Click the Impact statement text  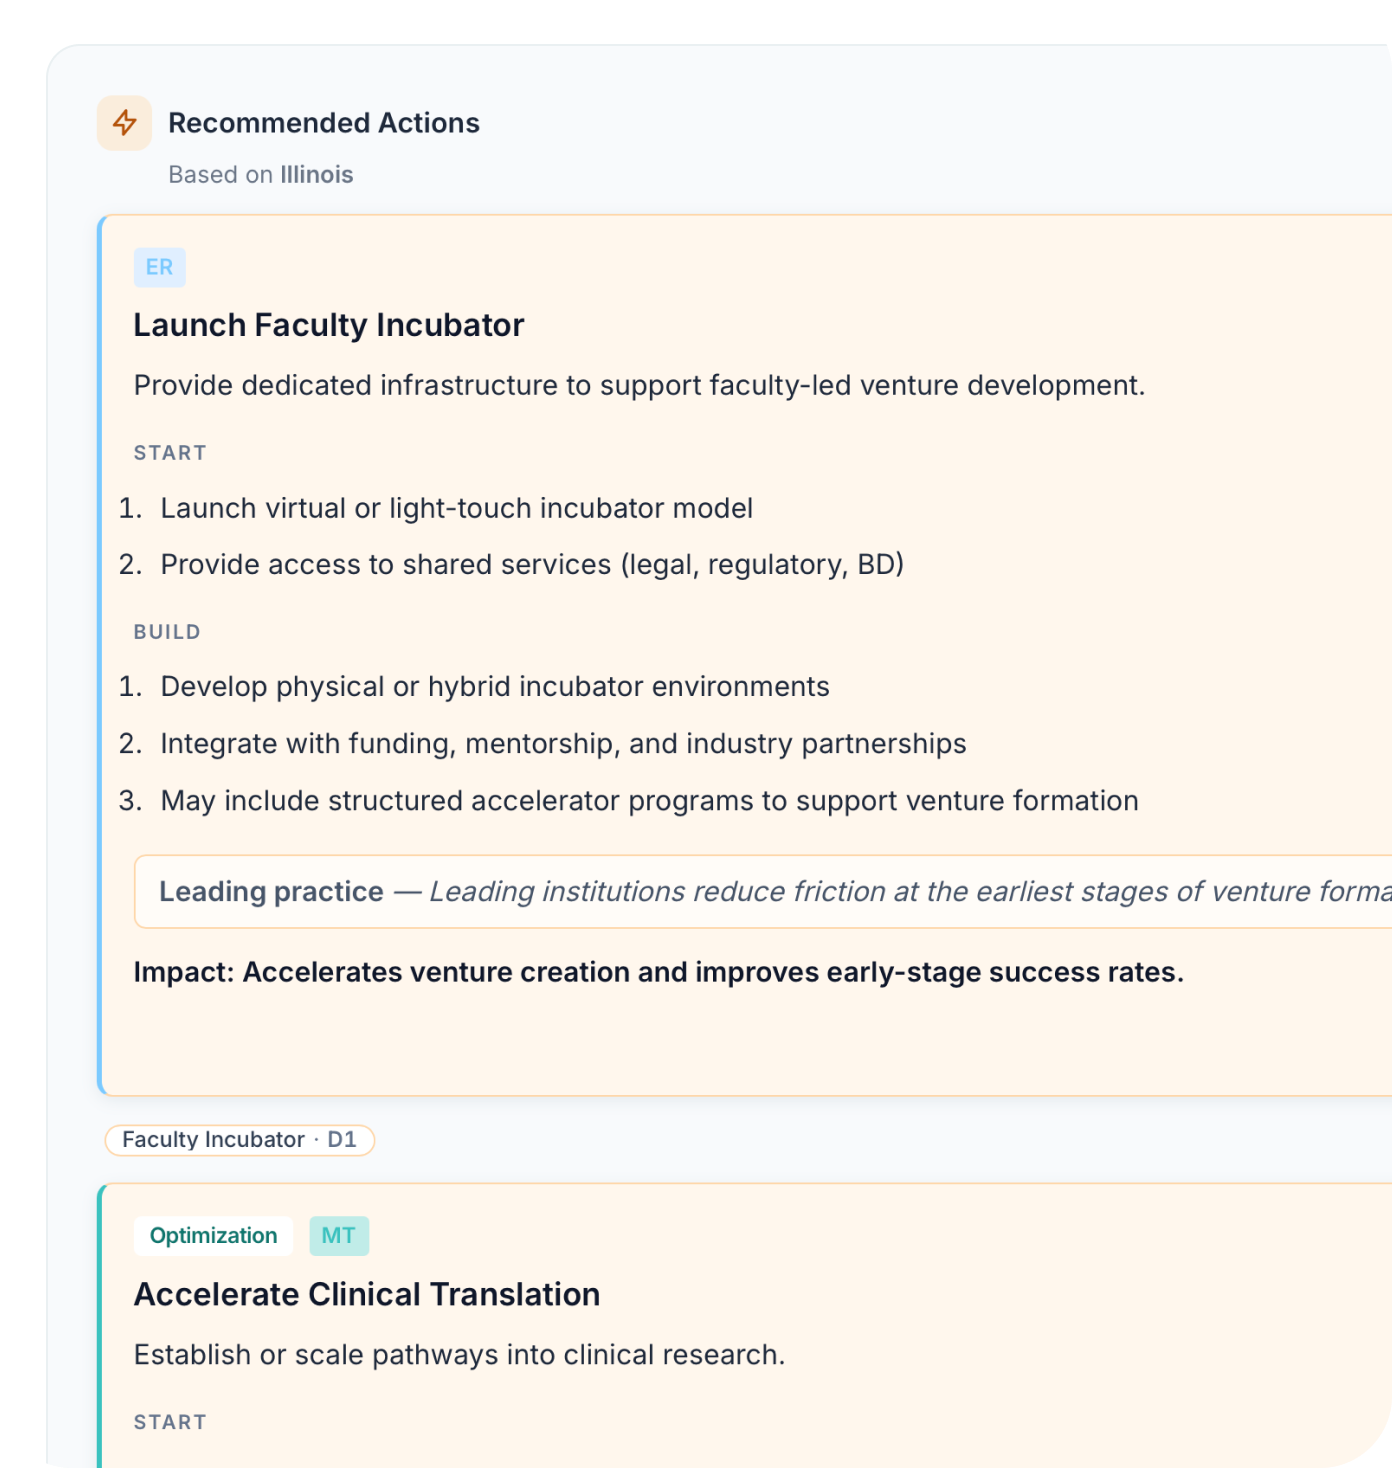coord(658,973)
